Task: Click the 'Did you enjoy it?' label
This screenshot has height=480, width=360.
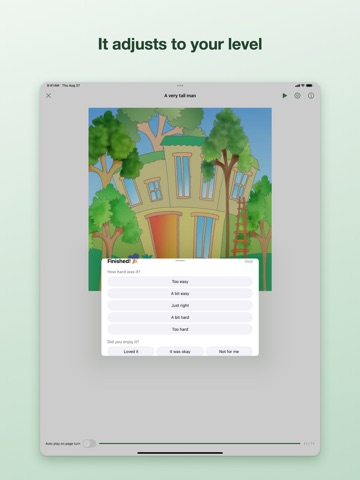Action: (123, 342)
